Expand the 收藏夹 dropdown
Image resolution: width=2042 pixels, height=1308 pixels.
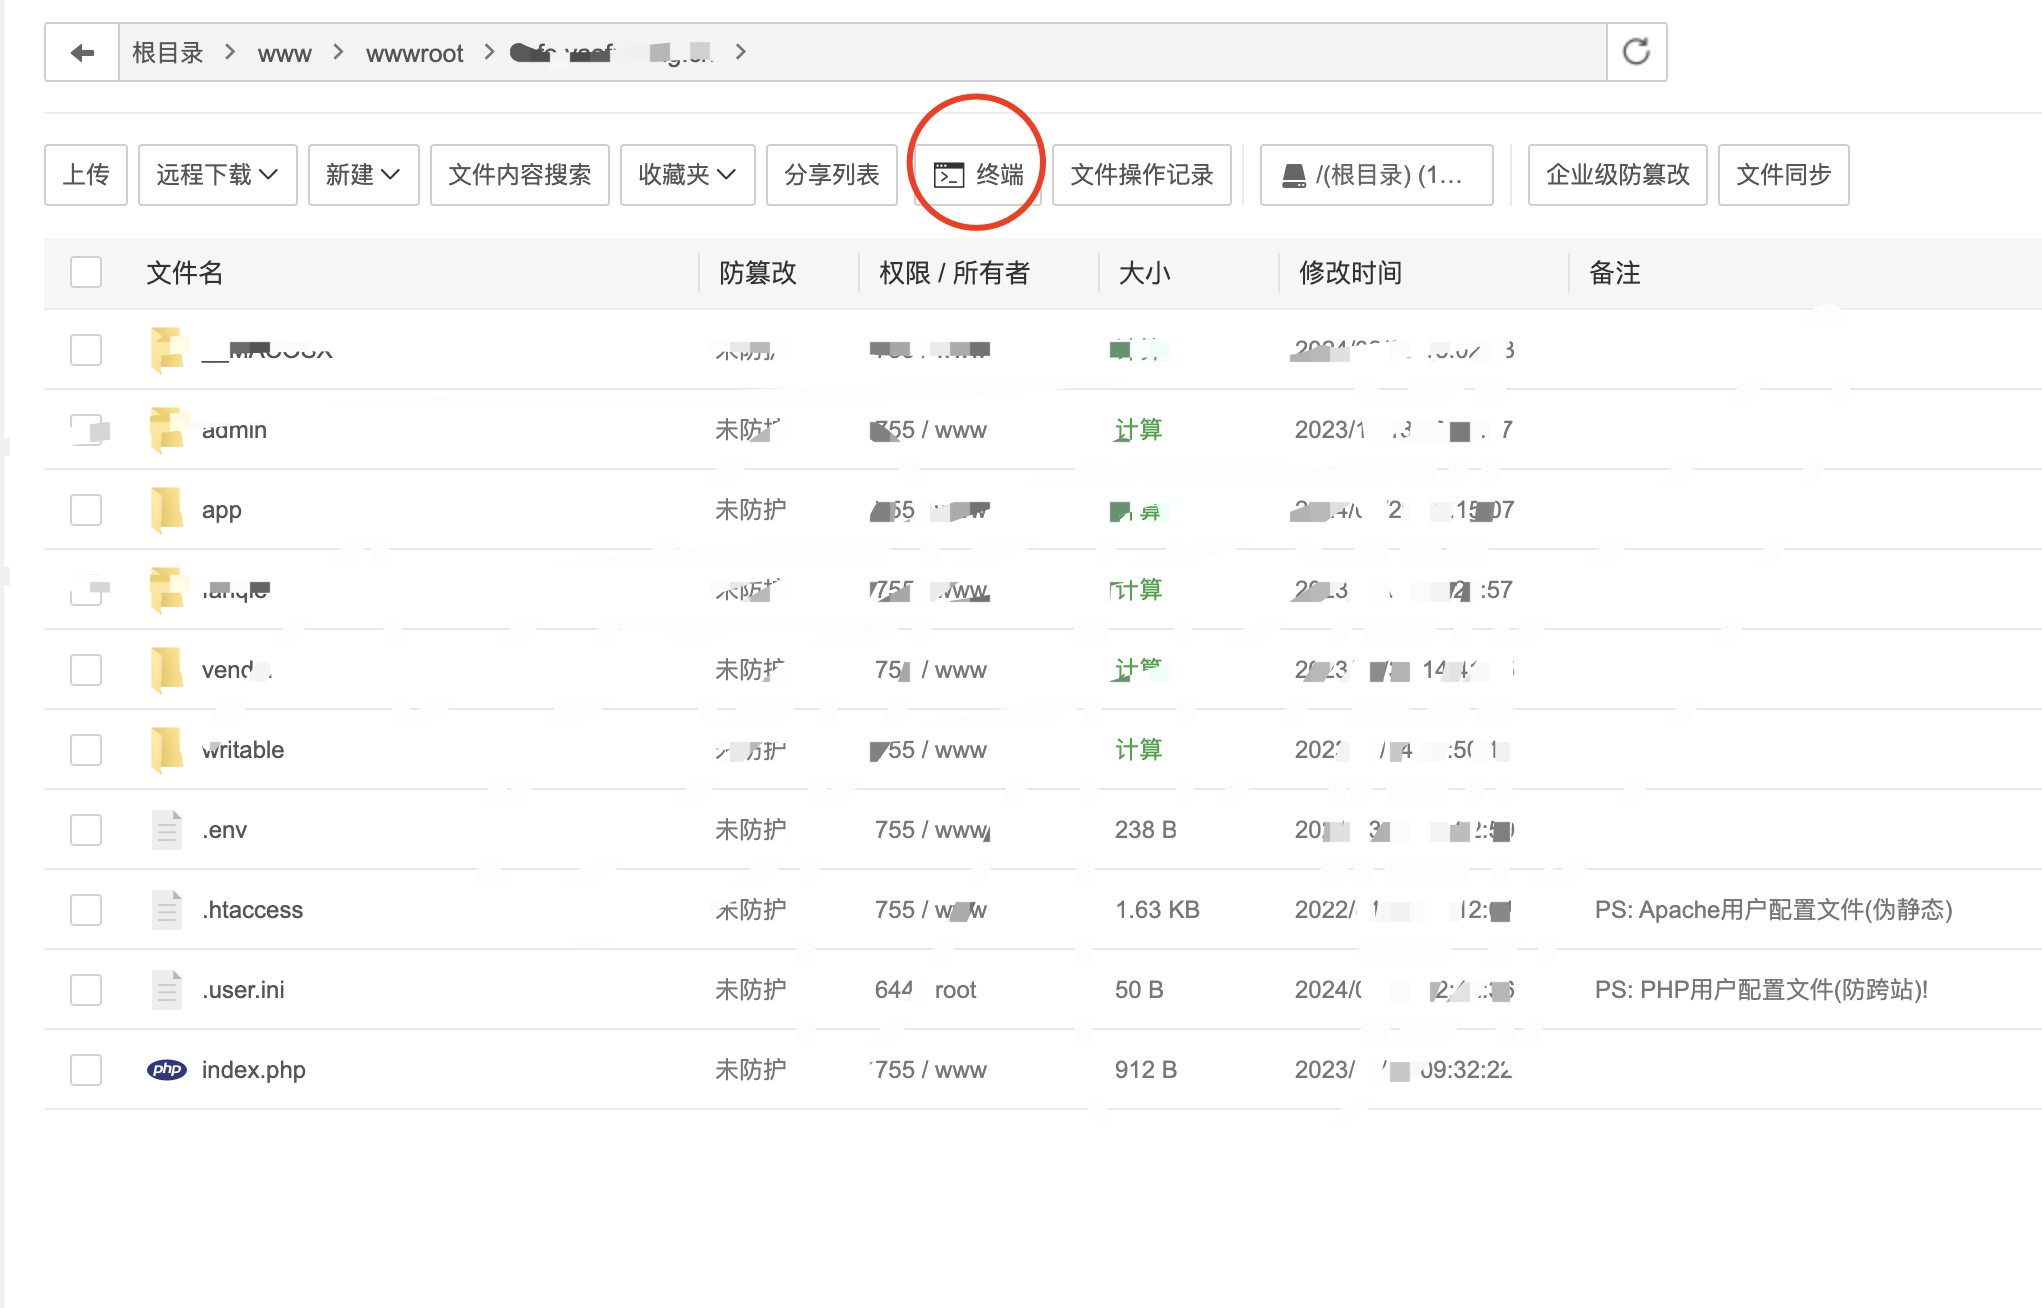687,175
